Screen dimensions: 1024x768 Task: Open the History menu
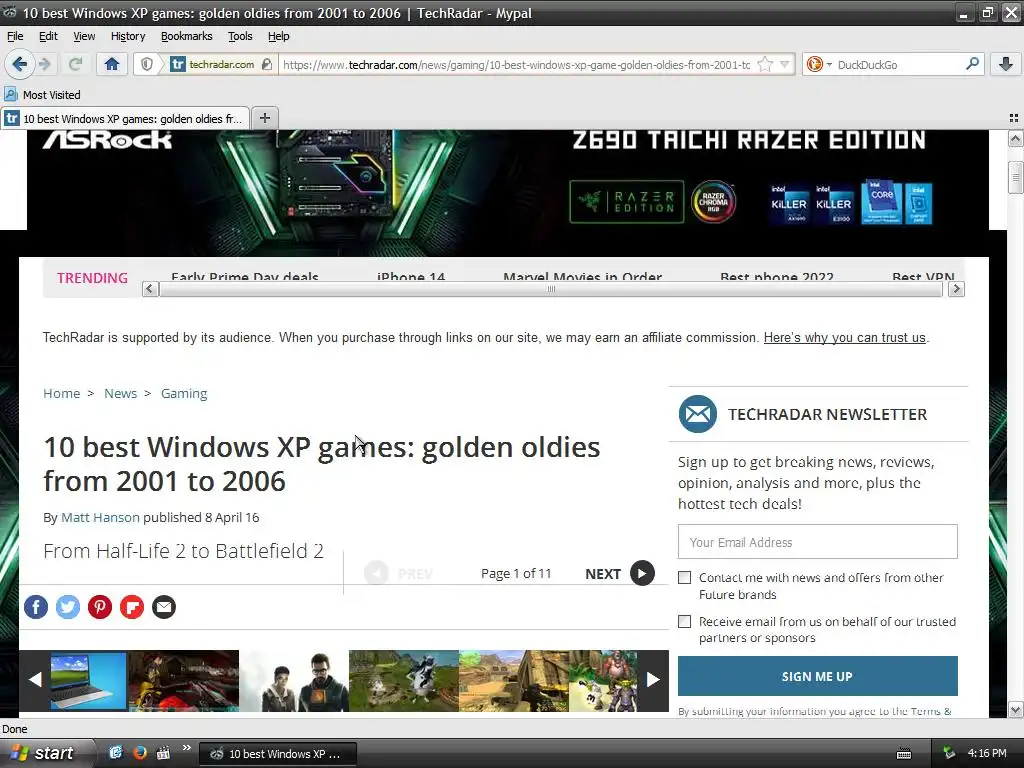(x=127, y=36)
